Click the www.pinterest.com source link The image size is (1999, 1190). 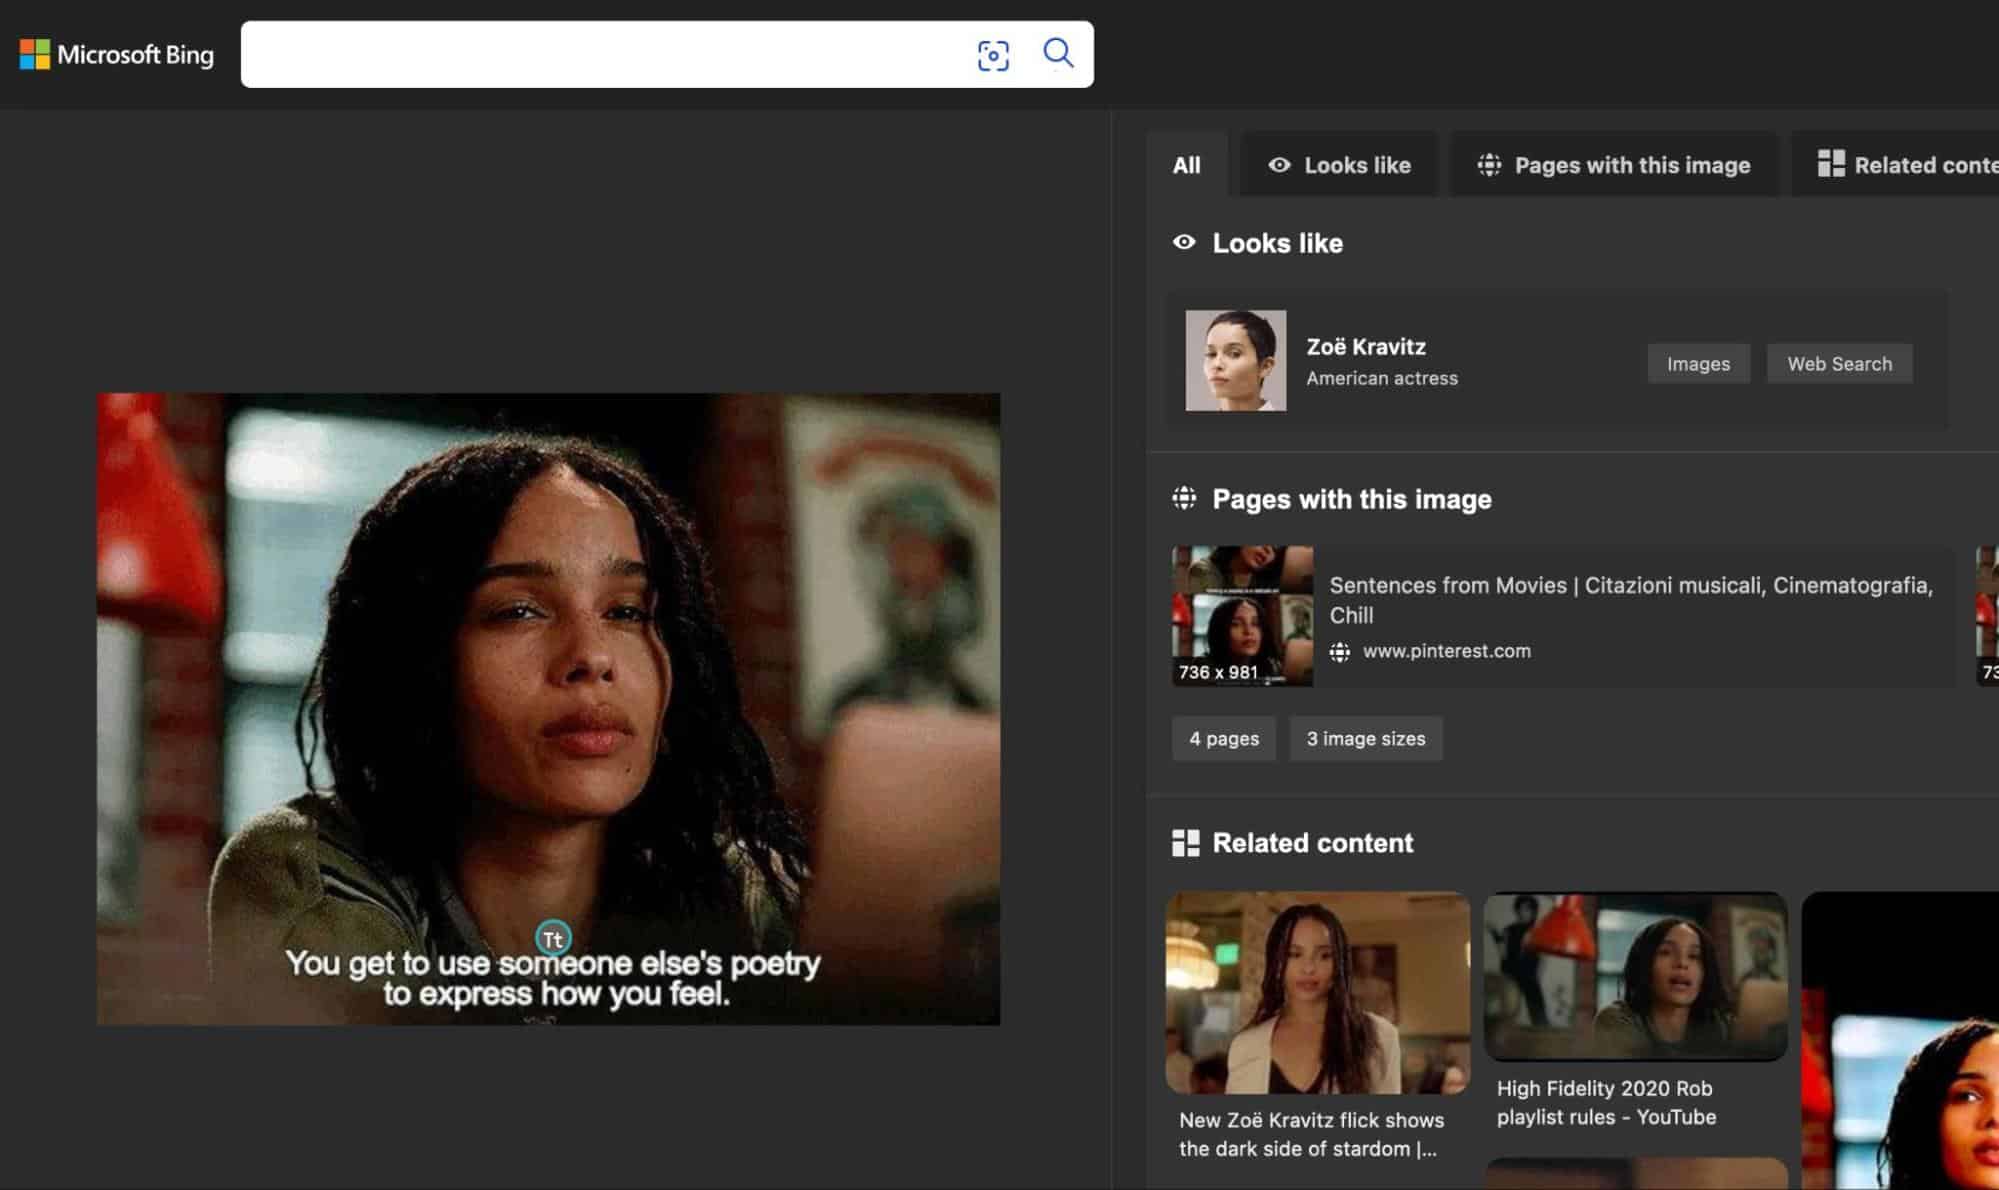point(1446,651)
